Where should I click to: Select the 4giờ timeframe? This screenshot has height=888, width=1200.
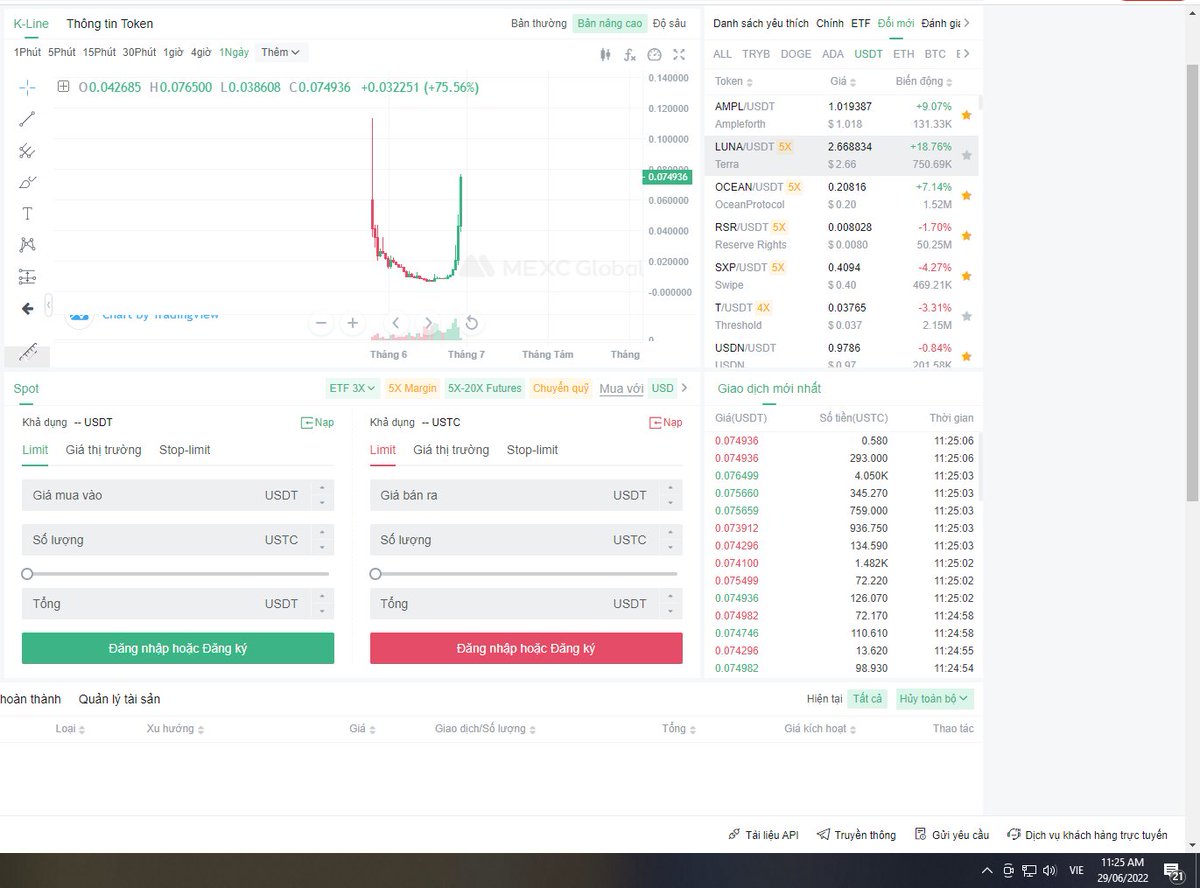[201, 52]
